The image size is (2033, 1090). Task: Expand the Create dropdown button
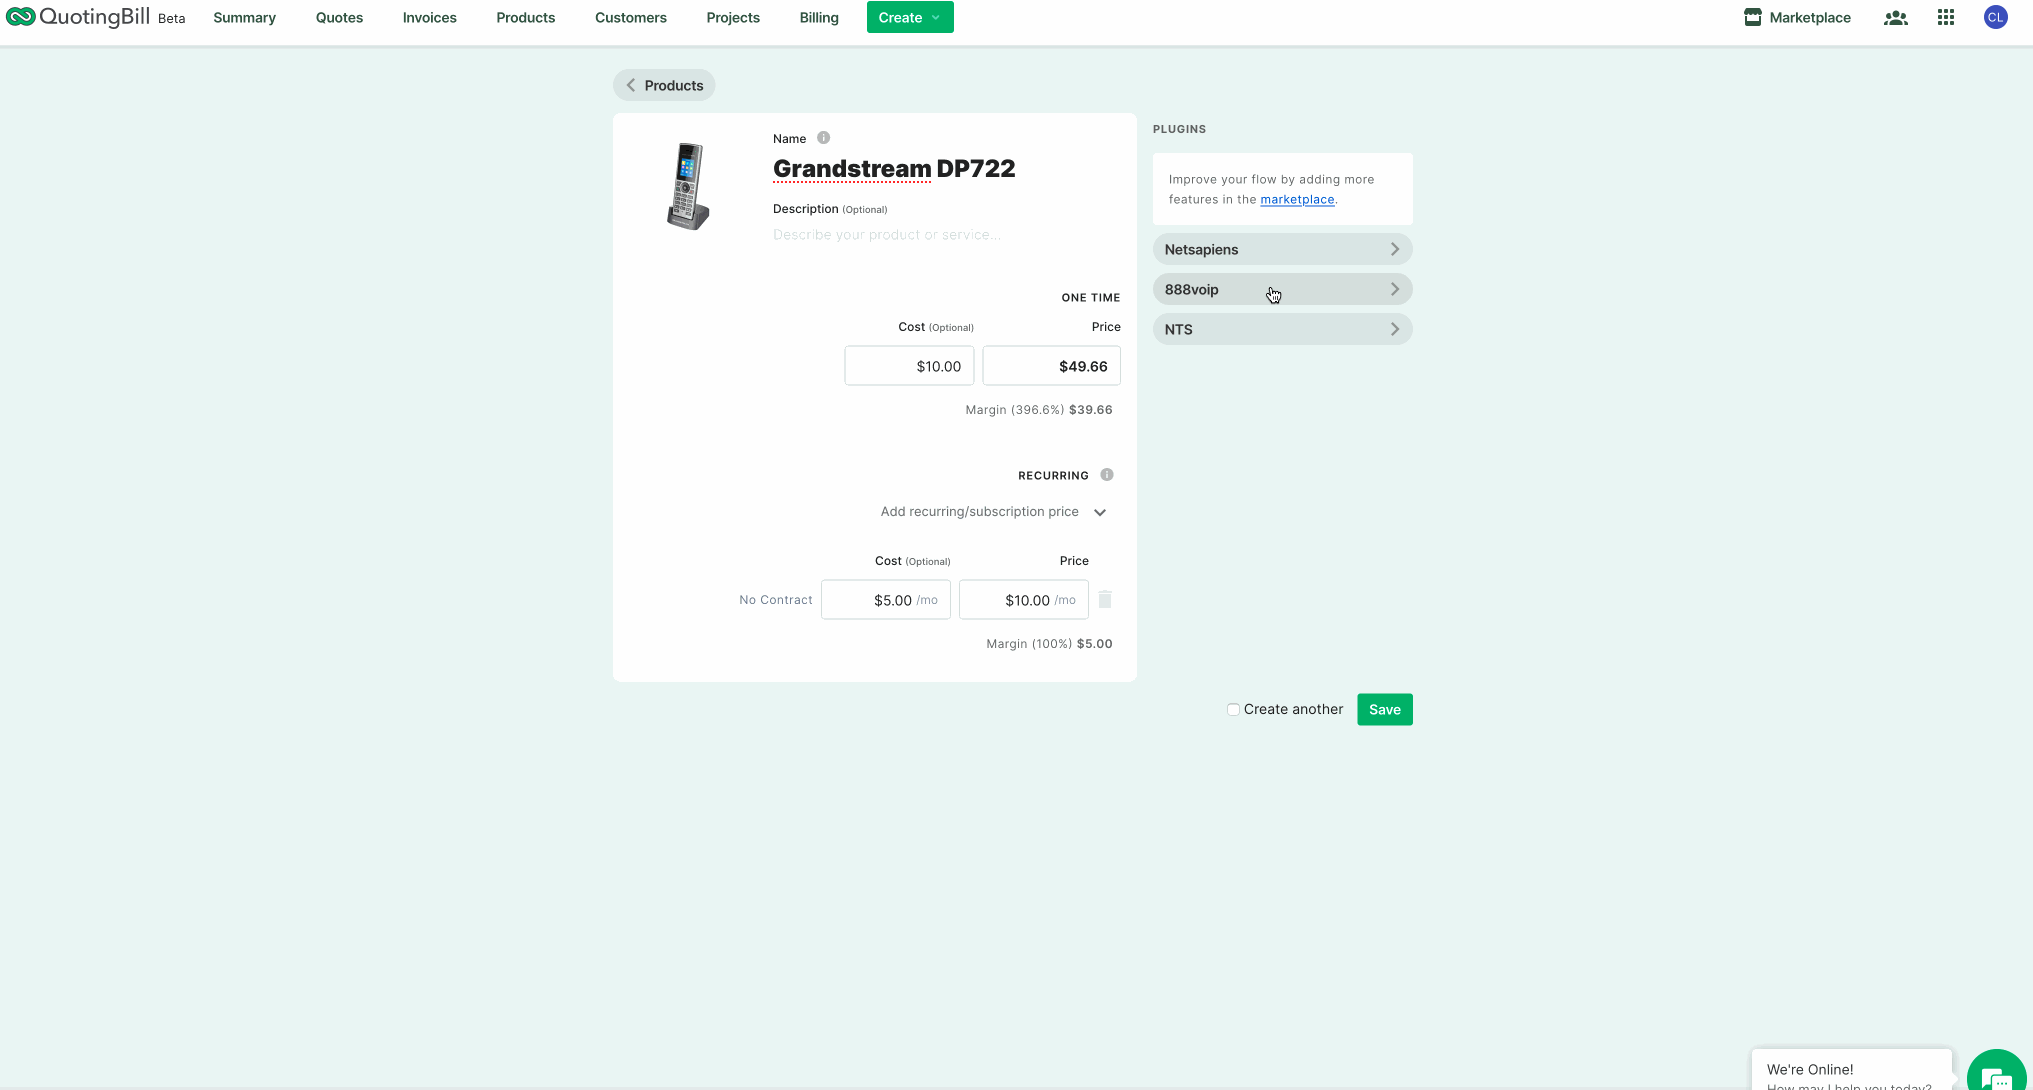click(x=909, y=18)
